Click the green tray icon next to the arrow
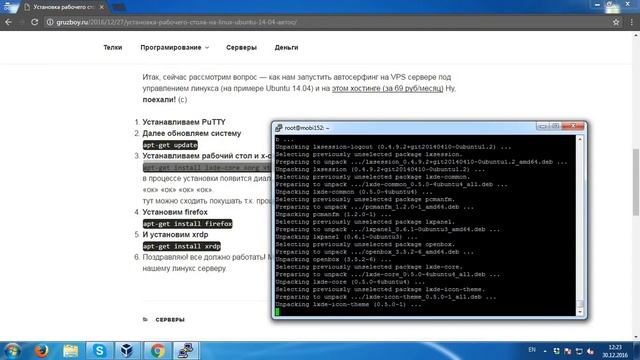The width and height of the screenshot is (640, 360). coord(556,351)
